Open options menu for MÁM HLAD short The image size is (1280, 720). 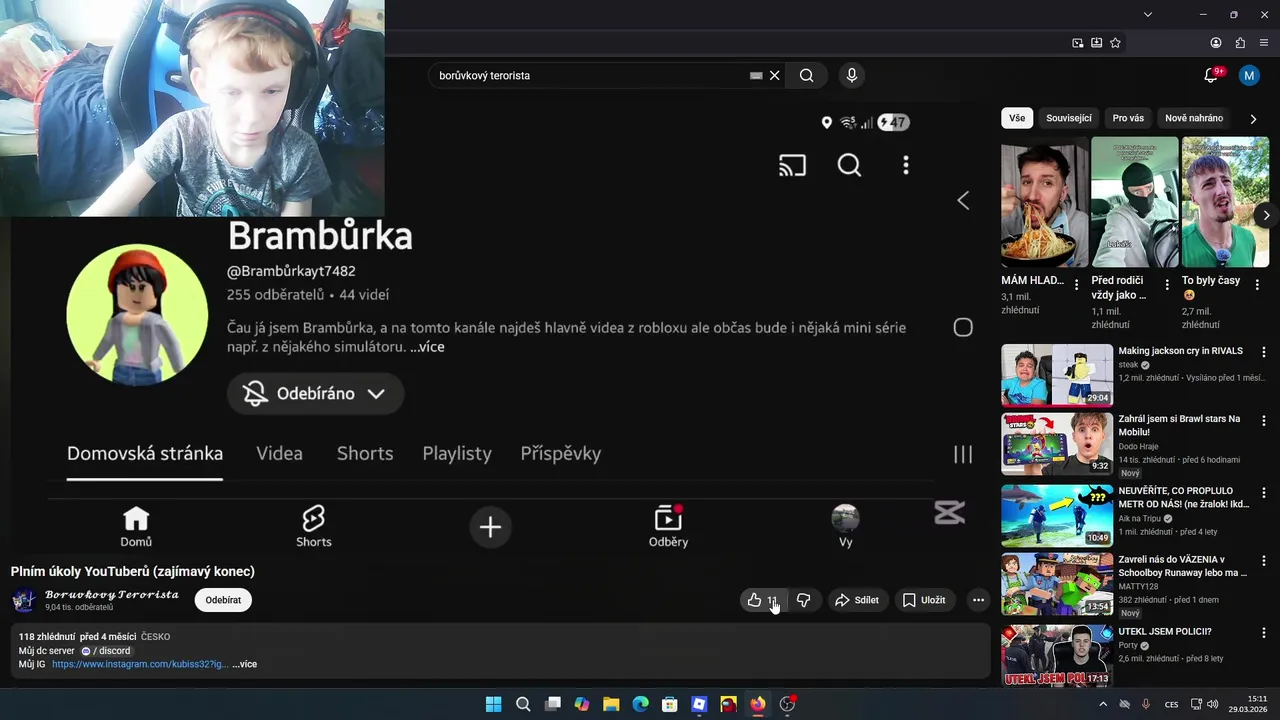1076,285
